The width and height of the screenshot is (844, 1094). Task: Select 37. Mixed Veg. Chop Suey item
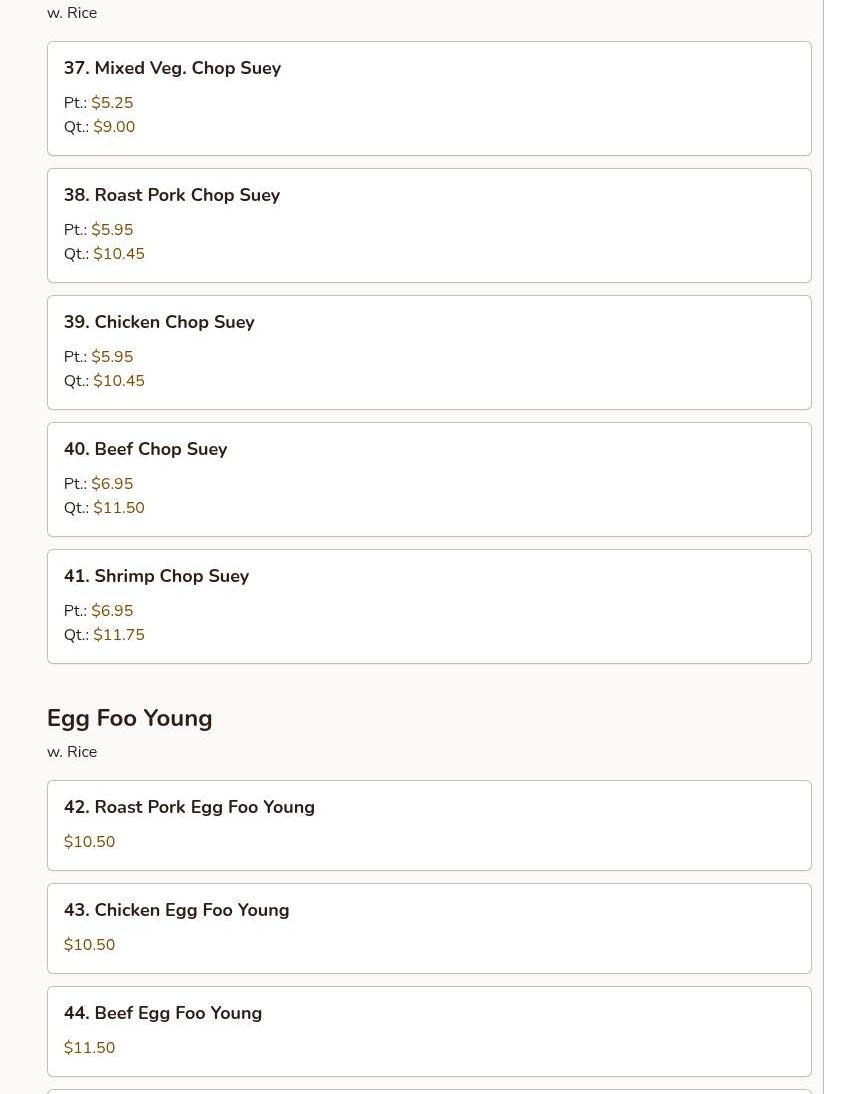429,98
